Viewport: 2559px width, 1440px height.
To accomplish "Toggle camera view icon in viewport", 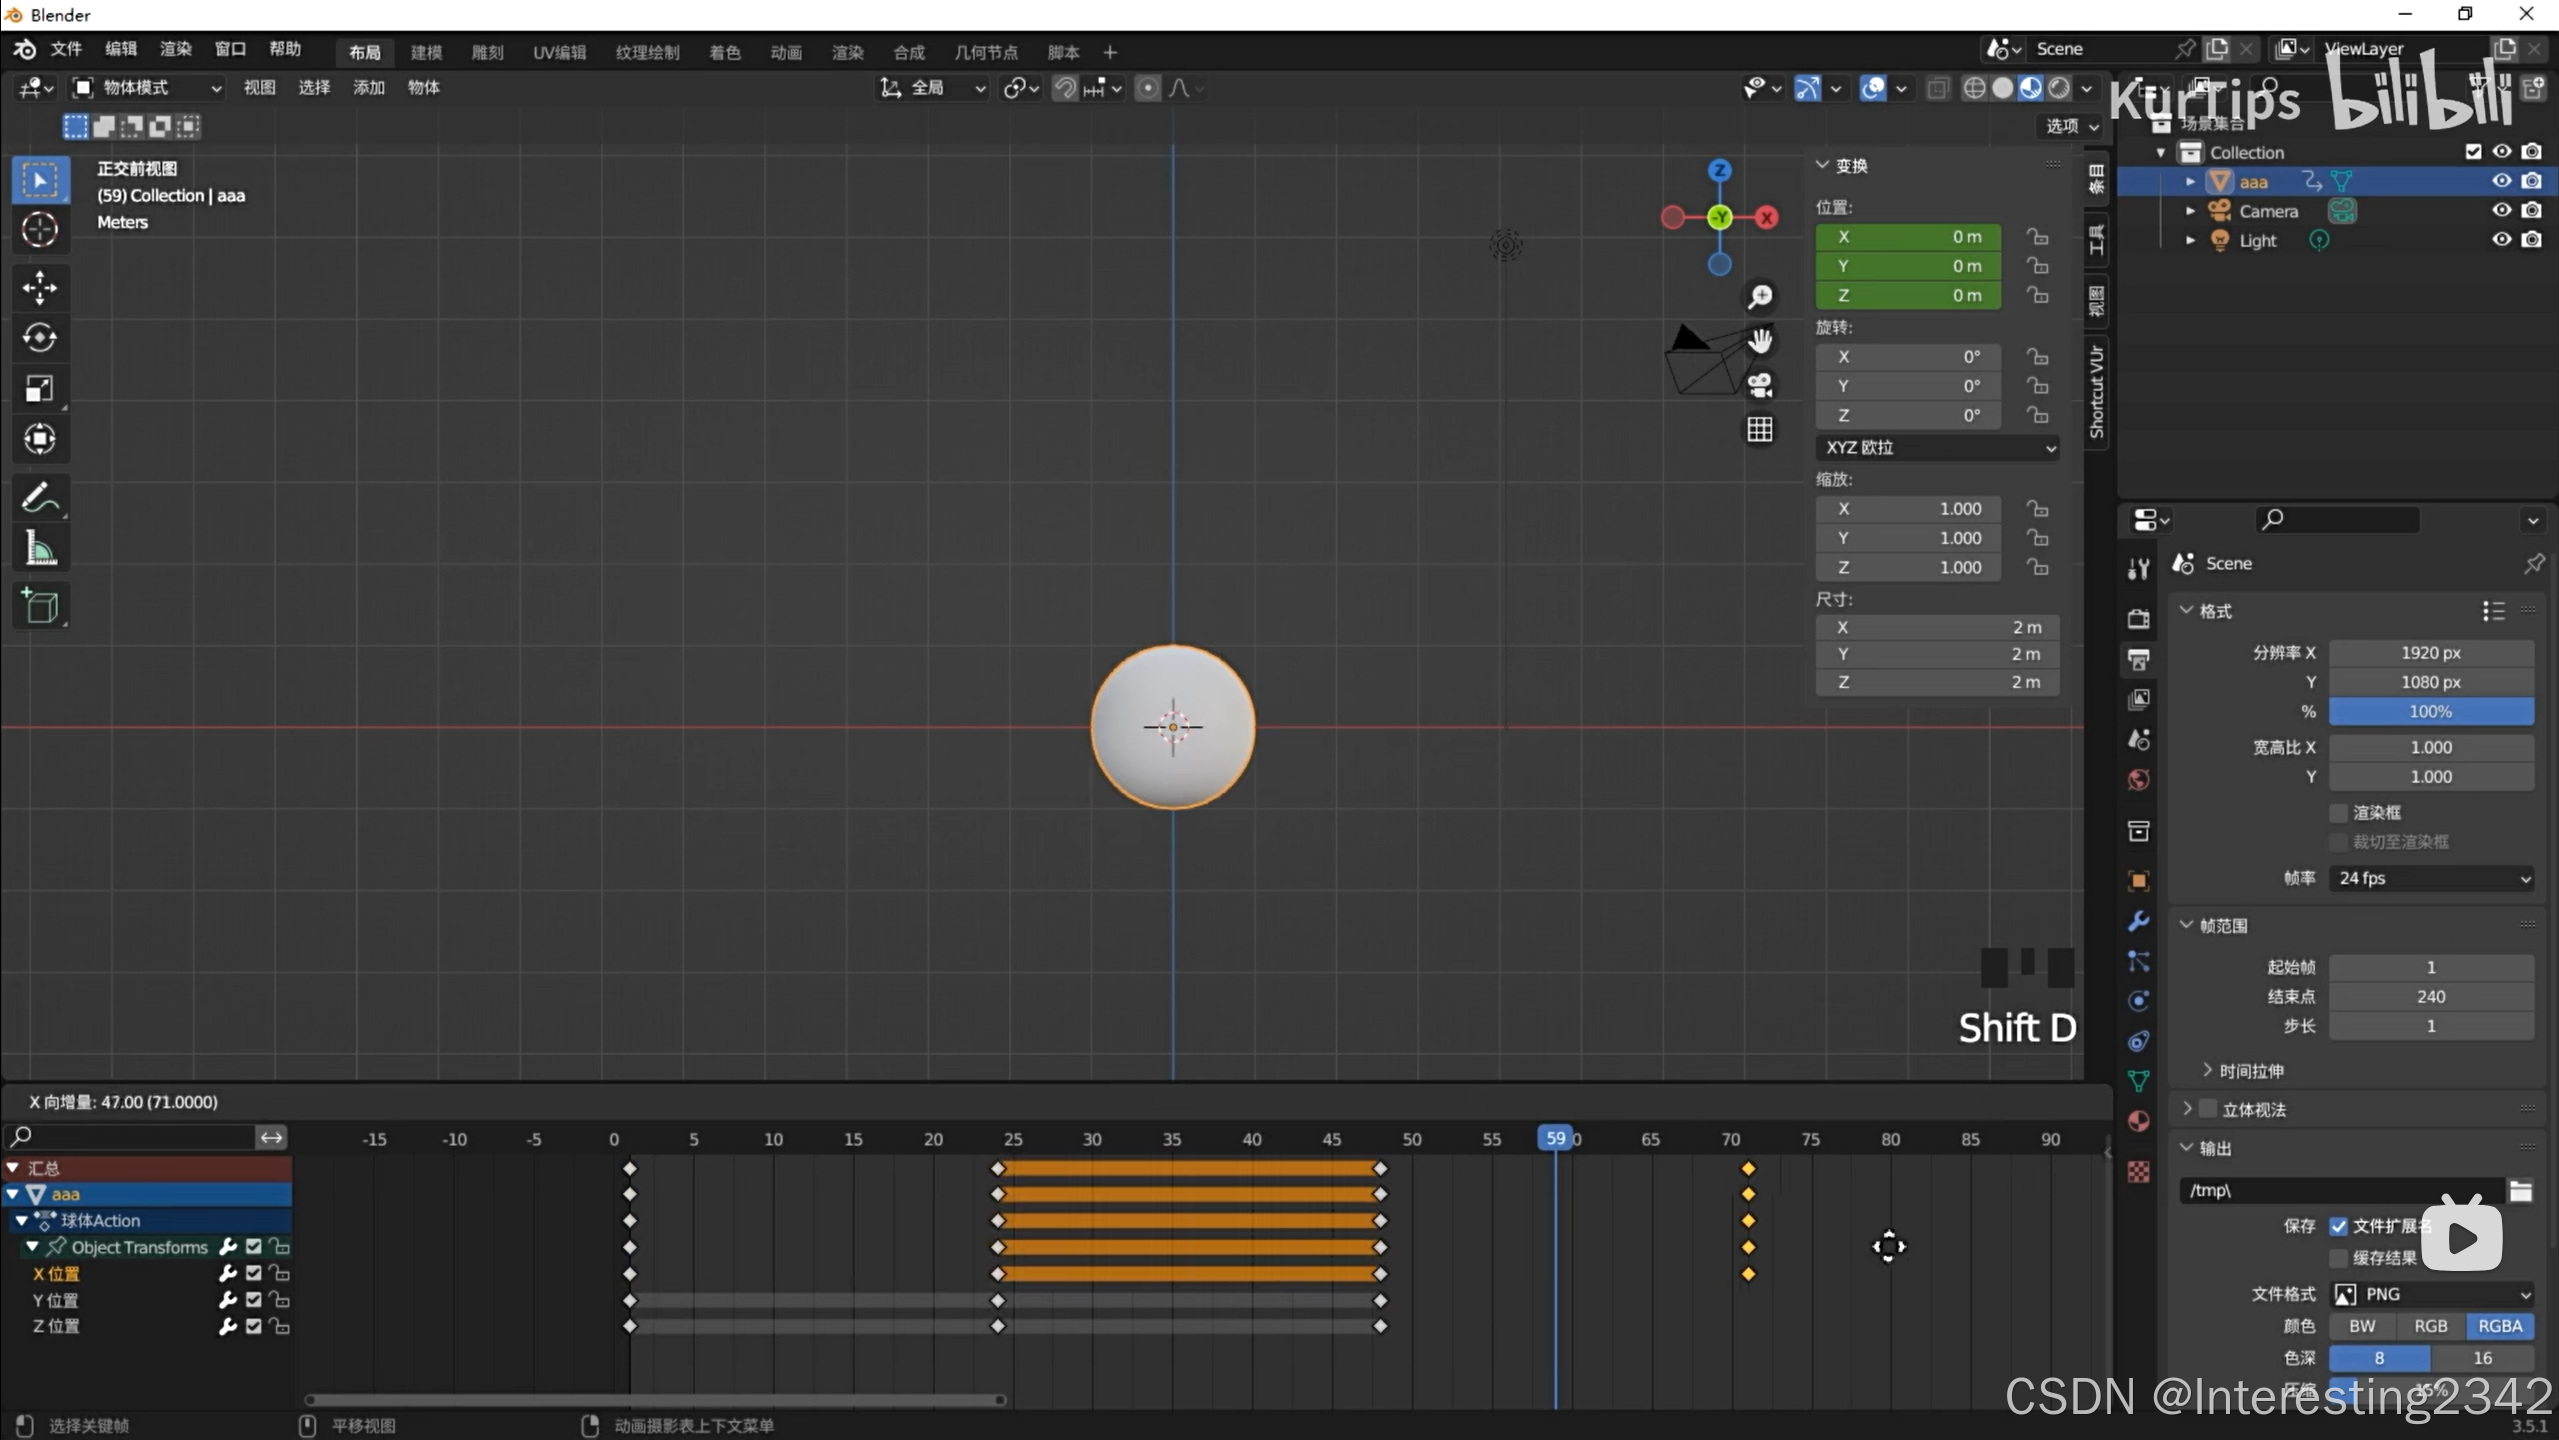I will (x=1760, y=385).
